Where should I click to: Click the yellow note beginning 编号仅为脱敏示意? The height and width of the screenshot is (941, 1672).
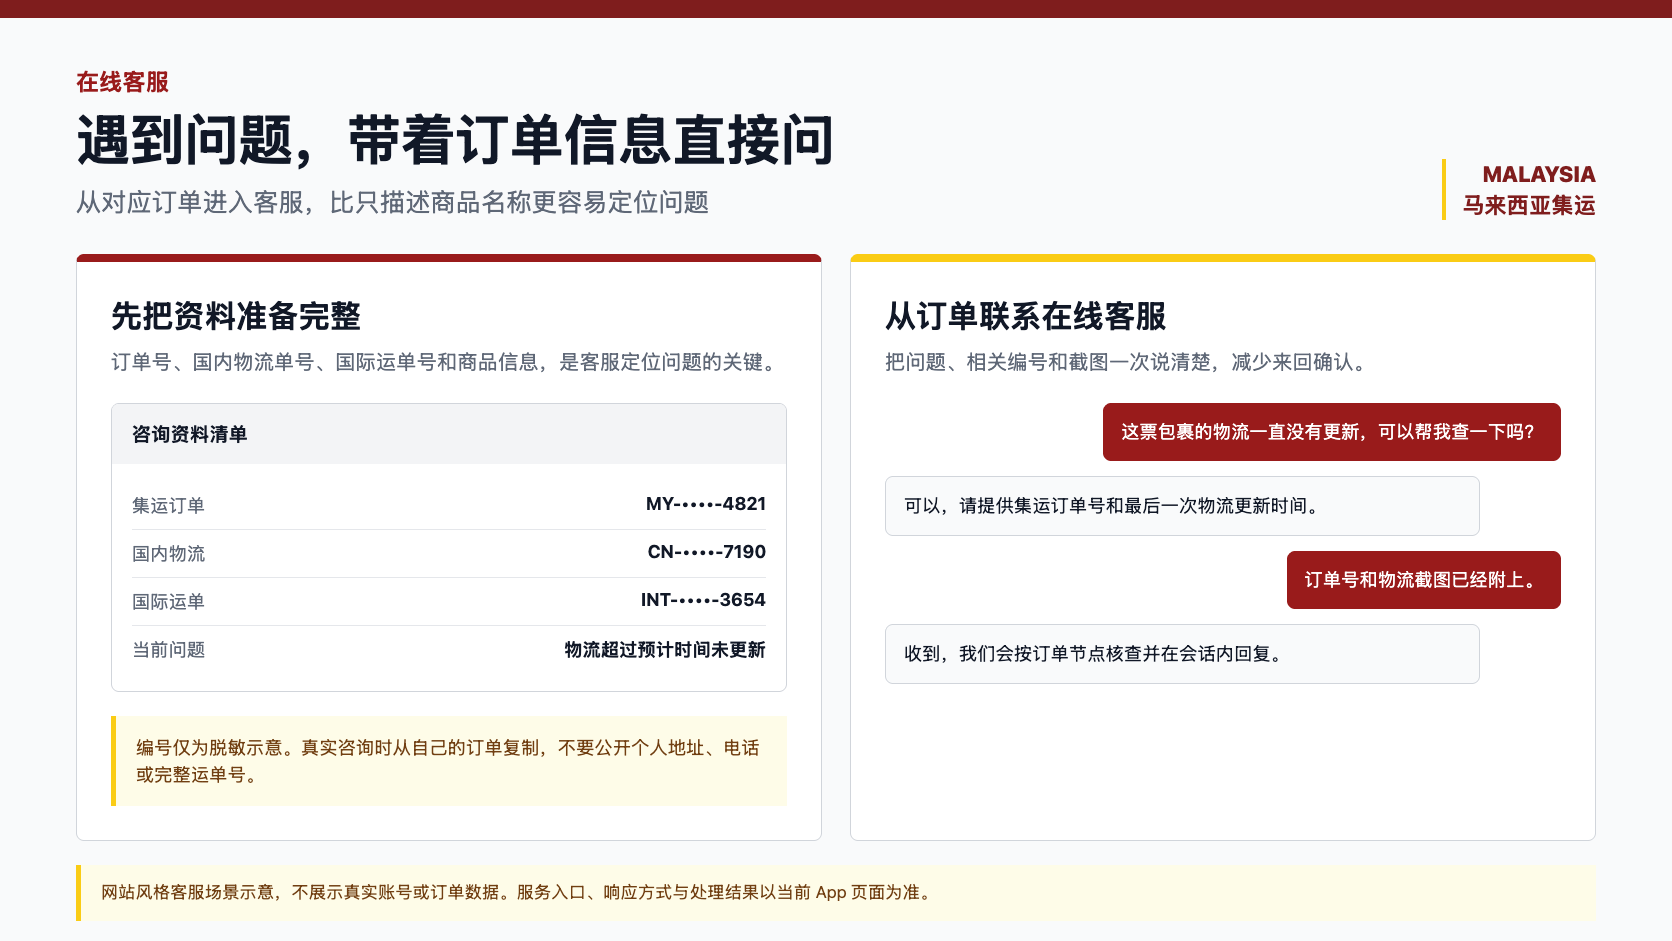pos(449,761)
